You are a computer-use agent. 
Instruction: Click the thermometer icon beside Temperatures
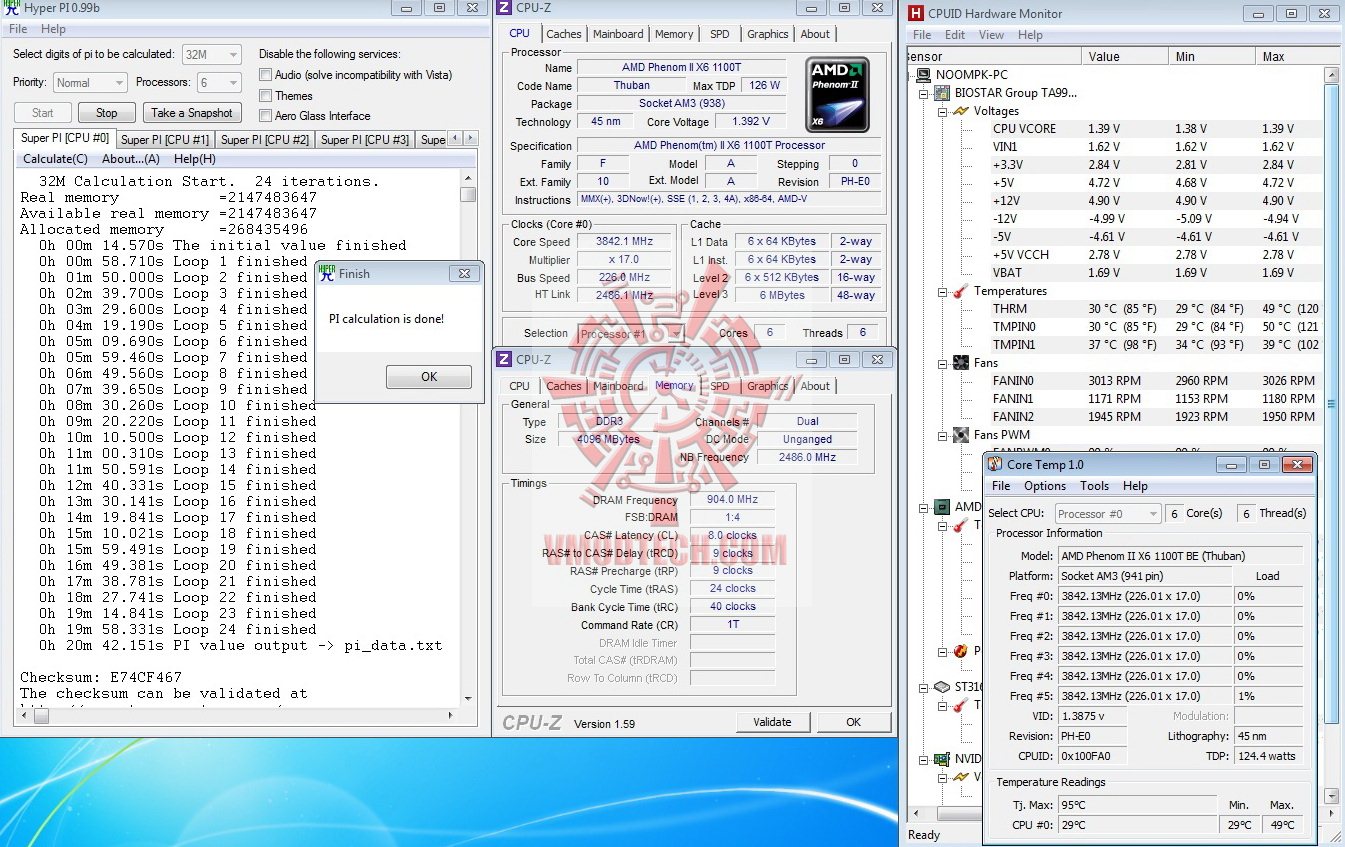coord(960,291)
